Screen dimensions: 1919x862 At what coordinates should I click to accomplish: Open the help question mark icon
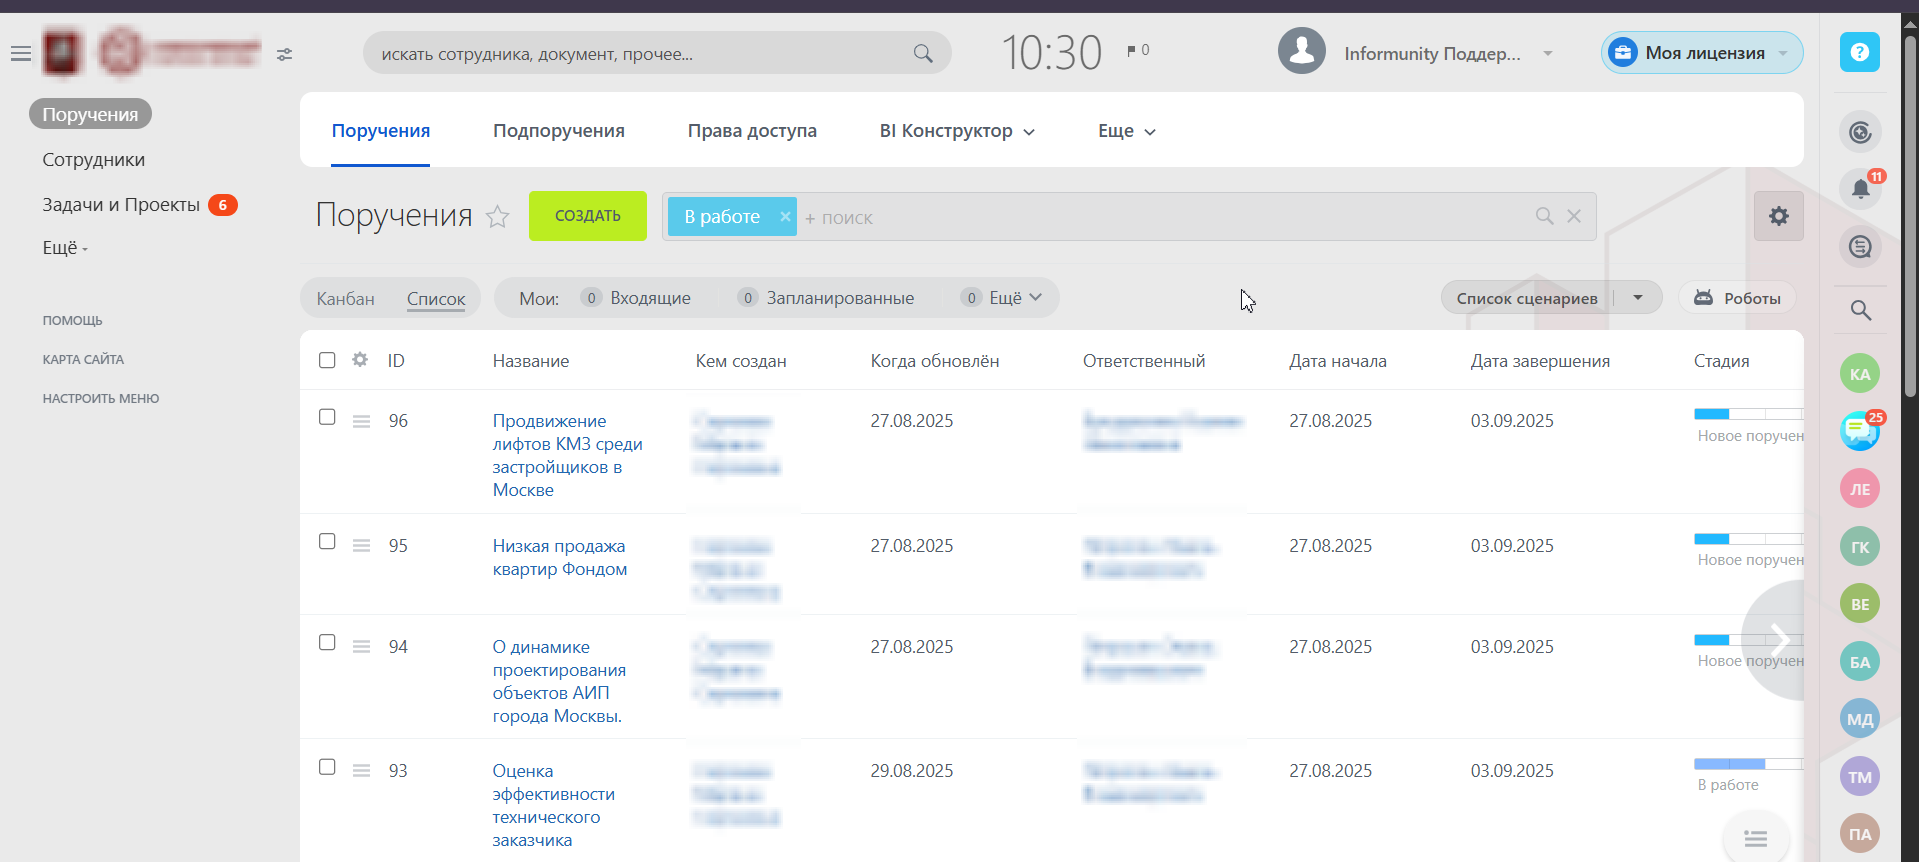1859,52
